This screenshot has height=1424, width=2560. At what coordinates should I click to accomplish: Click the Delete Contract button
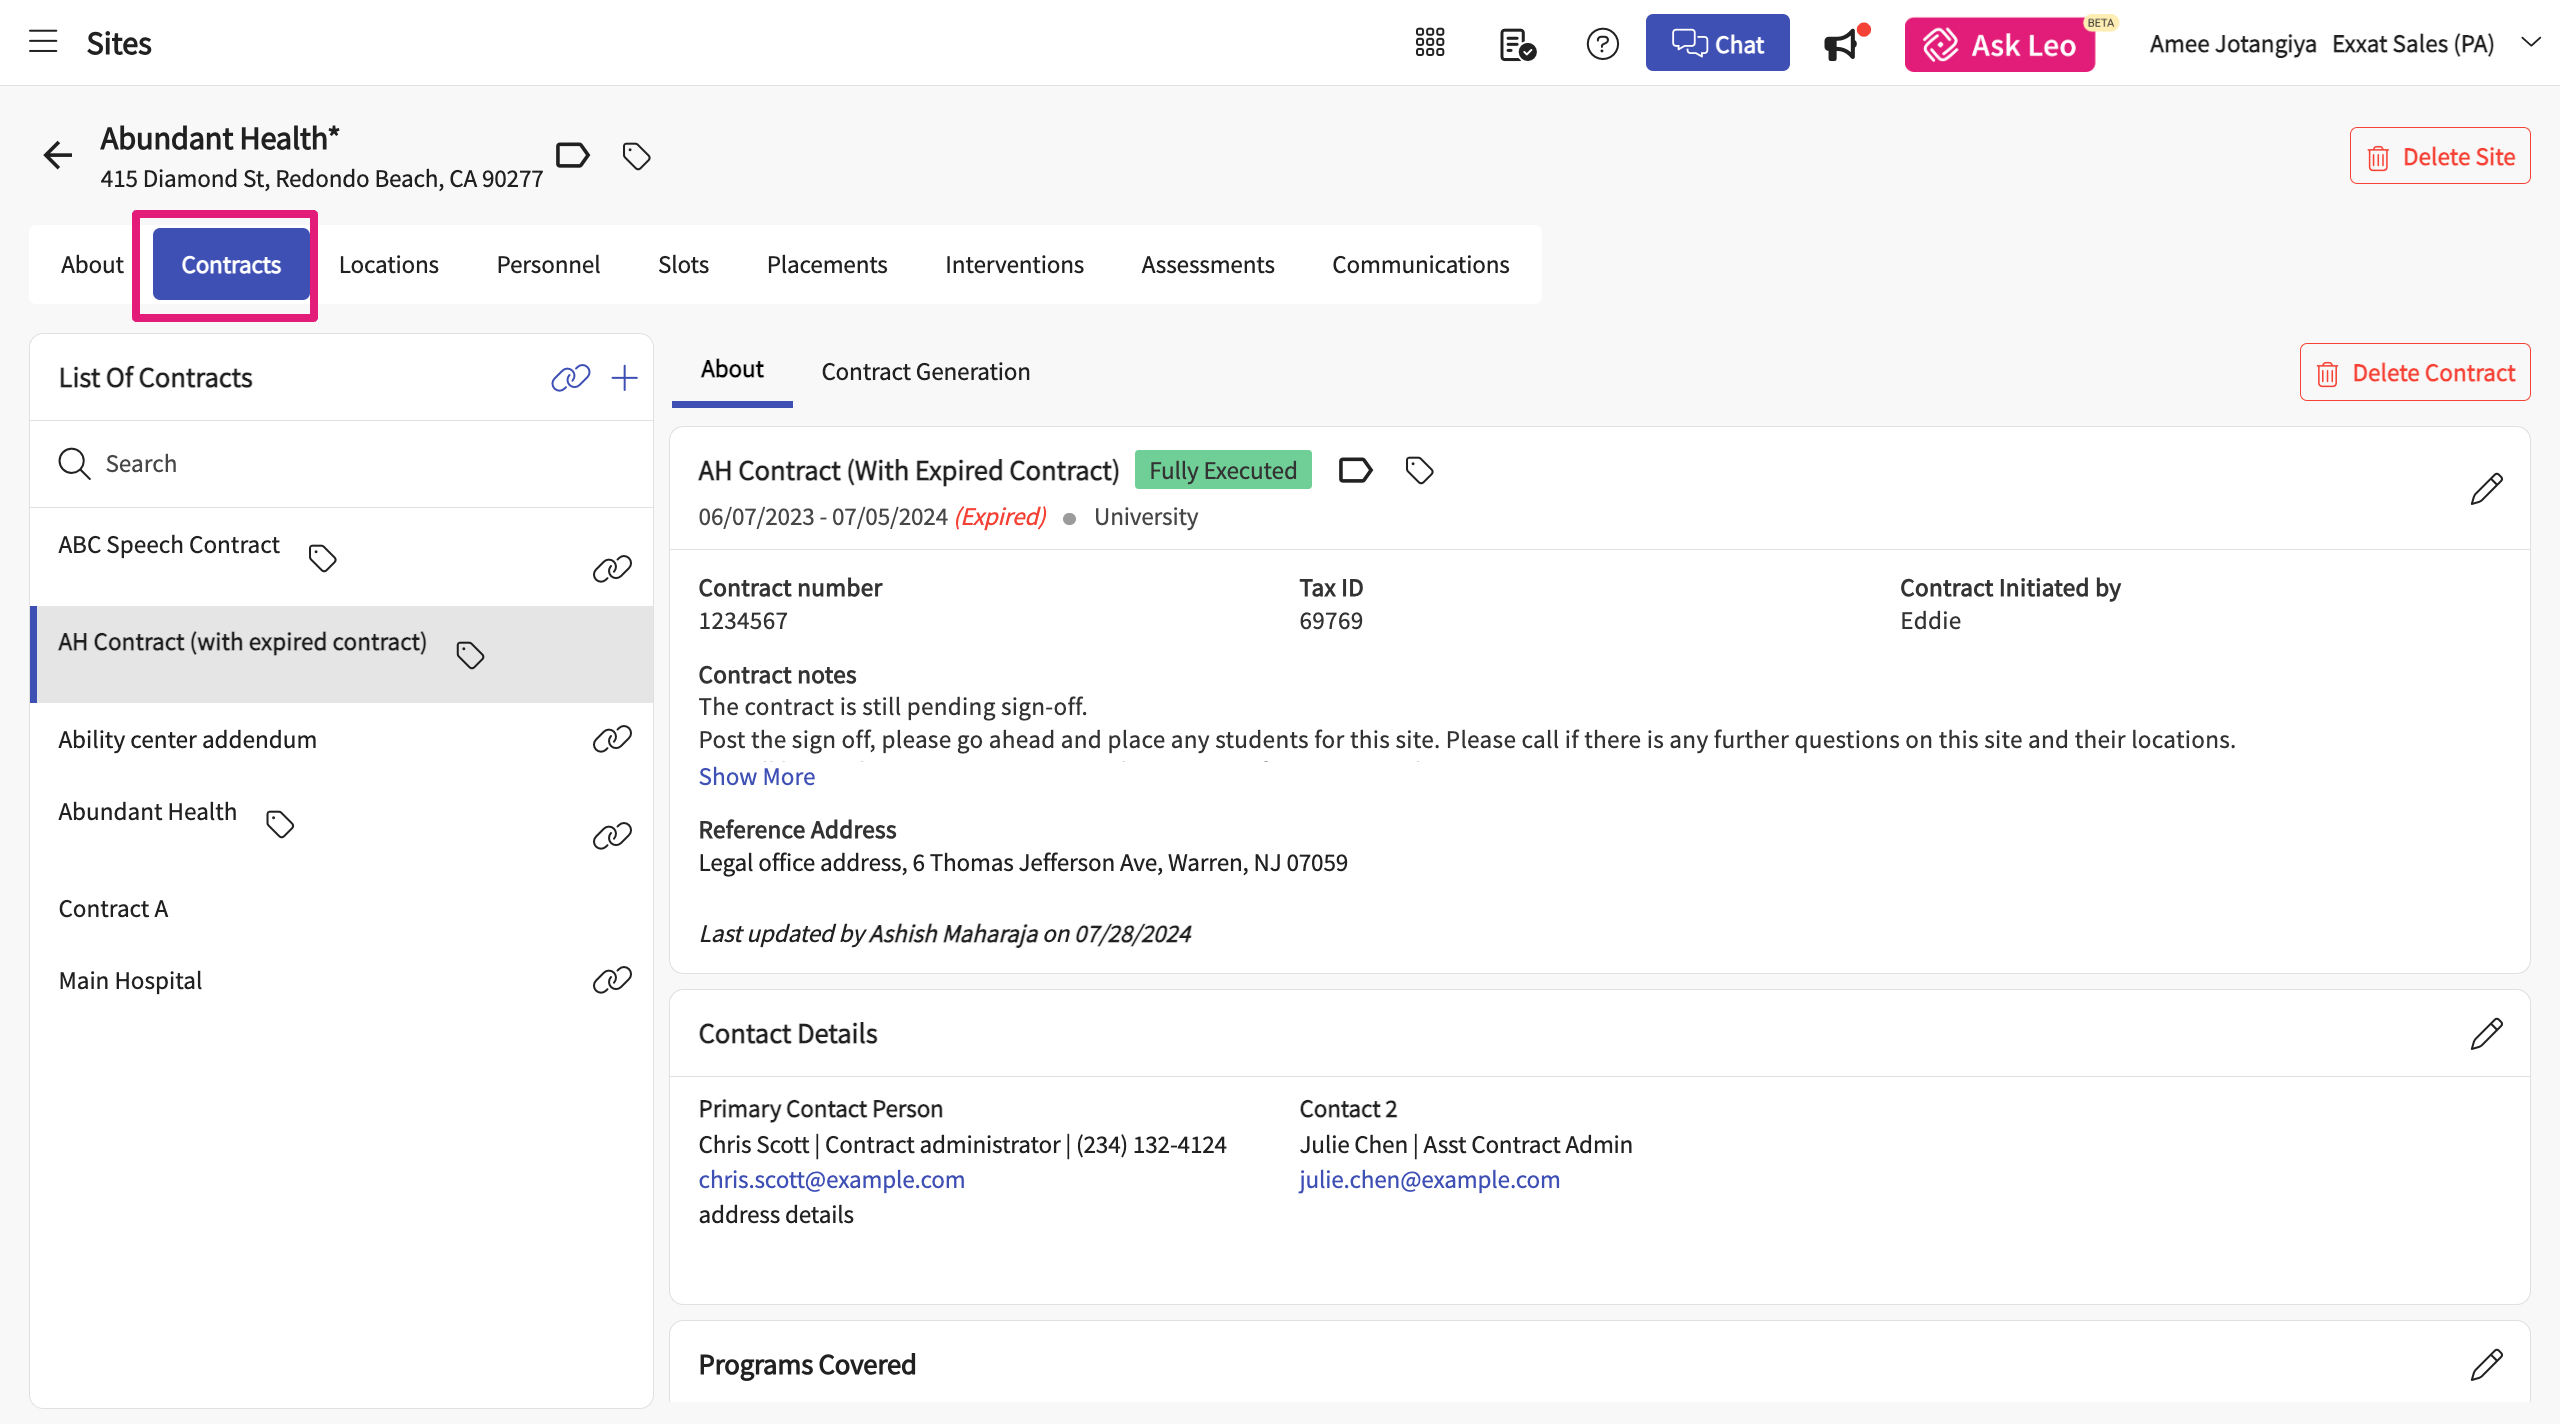click(x=2415, y=373)
